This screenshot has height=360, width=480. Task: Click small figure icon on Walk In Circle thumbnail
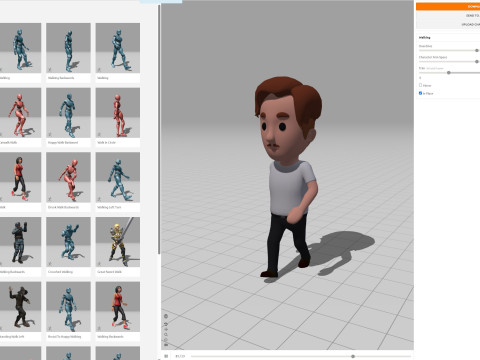coord(99,134)
